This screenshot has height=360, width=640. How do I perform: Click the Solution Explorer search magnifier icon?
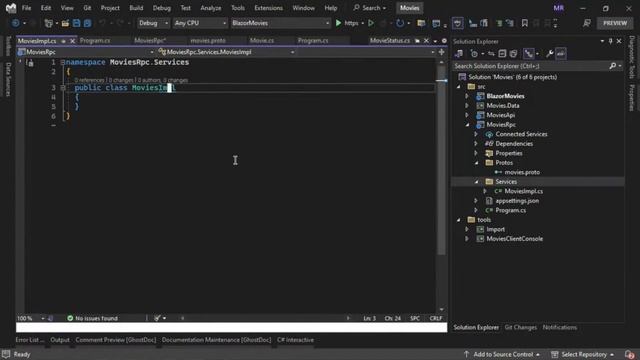point(613,66)
